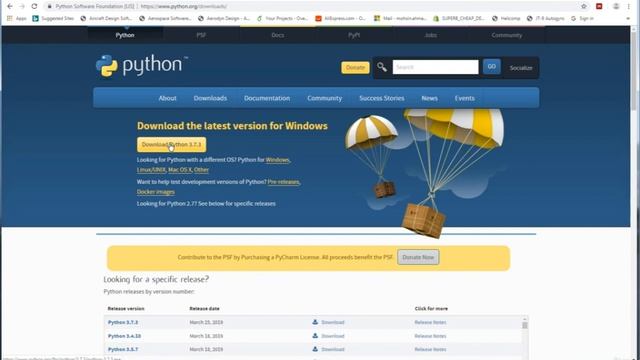Follow the Linux/UNIX link
The height and width of the screenshot is (360, 640).
(x=151, y=170)
